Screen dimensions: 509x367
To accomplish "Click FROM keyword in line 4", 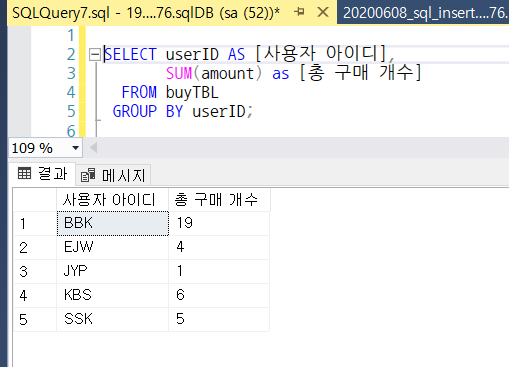I will click(x=139, y=92).
